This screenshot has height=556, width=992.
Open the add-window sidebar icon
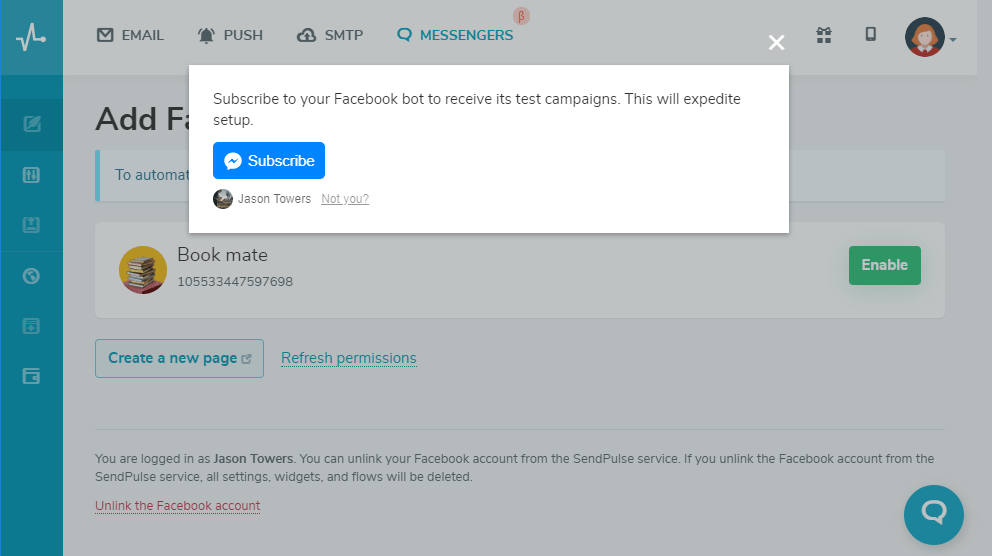(31, 326)
